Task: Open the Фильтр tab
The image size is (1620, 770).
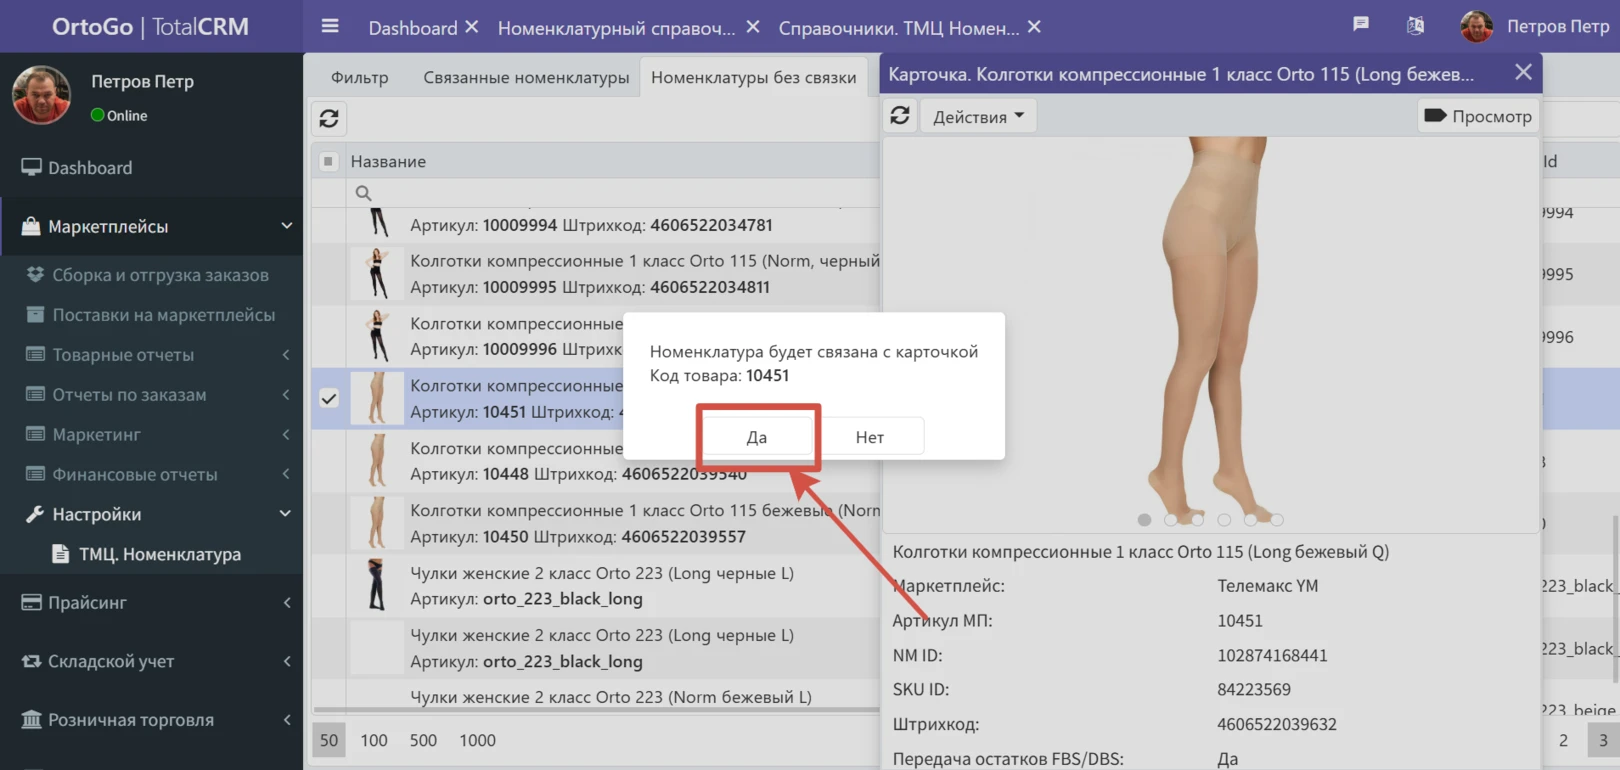Action: click(x=359, y=77)
